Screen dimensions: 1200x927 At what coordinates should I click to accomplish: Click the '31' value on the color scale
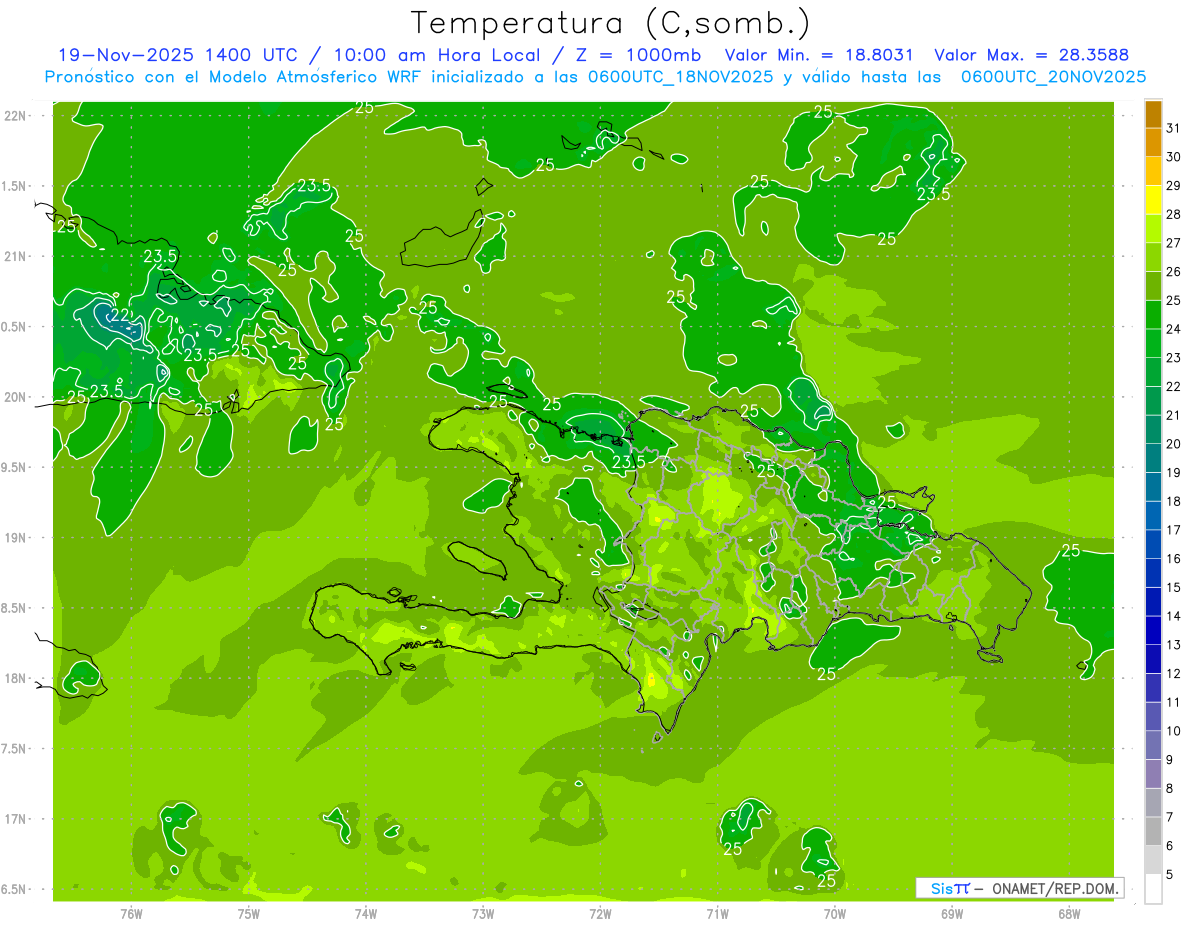1174,128
